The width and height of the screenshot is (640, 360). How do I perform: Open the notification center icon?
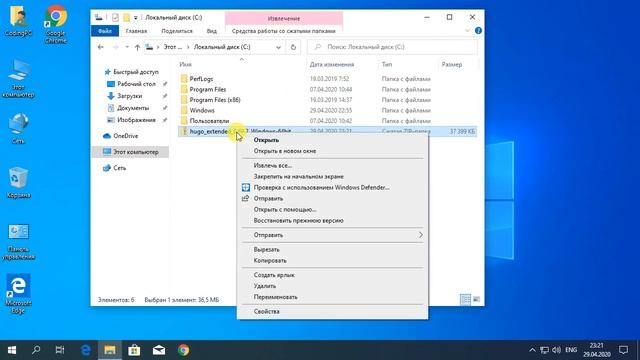(623, 350)
